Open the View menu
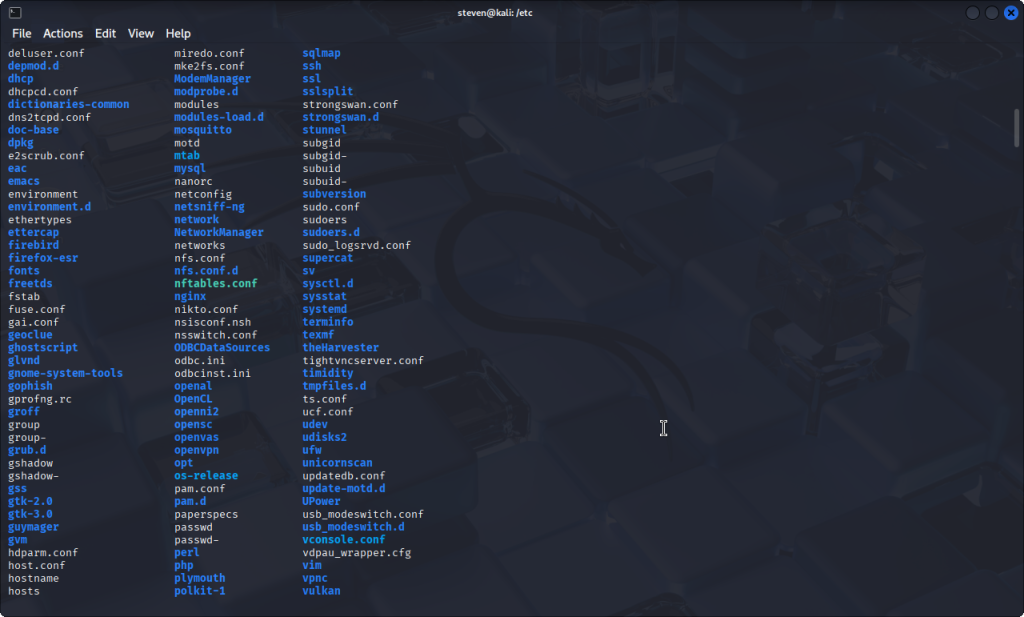 (x=141, y=33)
